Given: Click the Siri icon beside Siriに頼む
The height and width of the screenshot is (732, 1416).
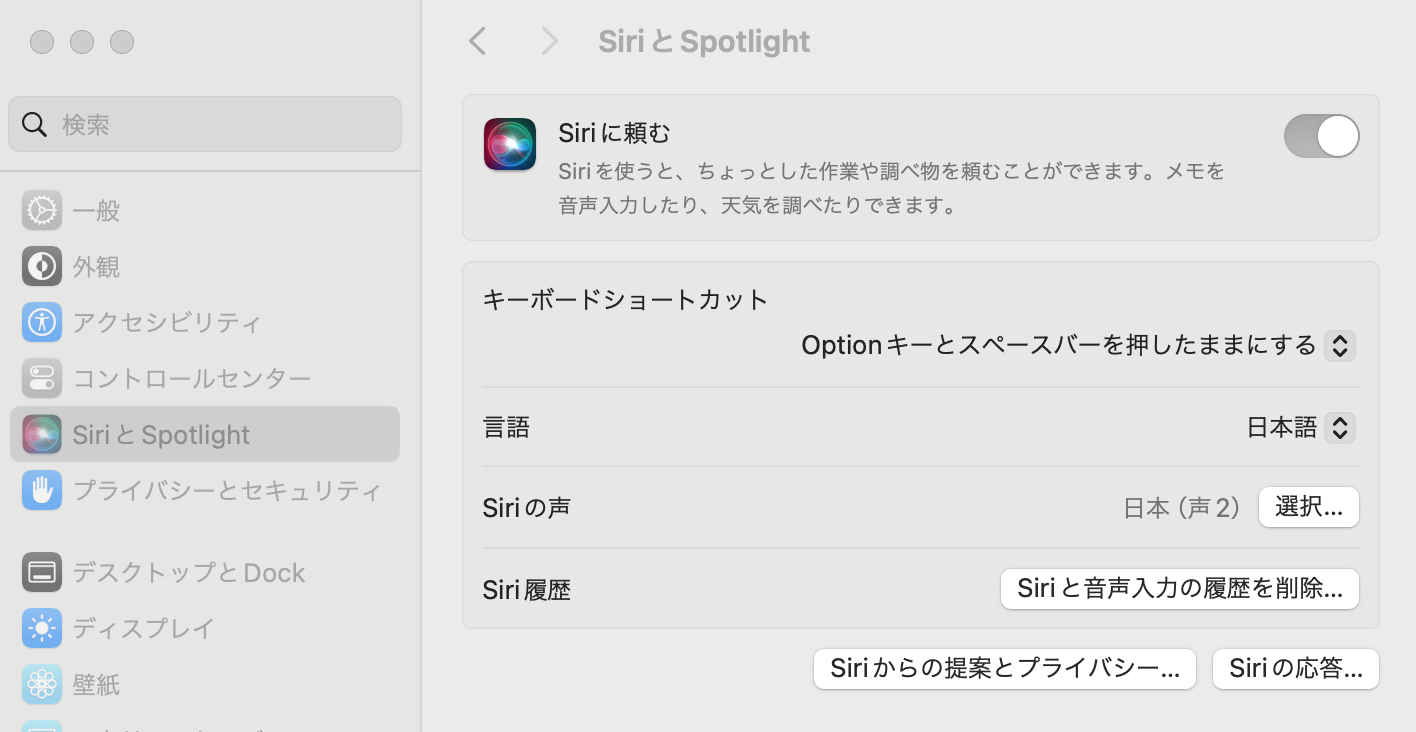Looking at the screenshot, I should click(510, 144).
